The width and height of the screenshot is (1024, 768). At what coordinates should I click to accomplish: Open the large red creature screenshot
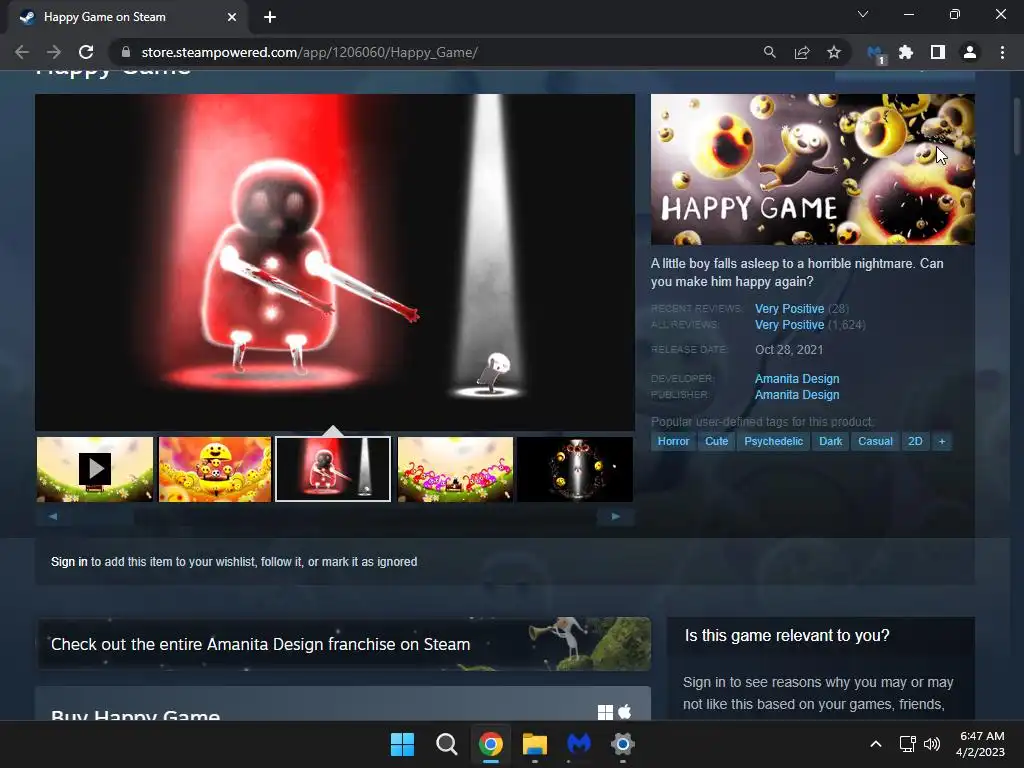335,263
